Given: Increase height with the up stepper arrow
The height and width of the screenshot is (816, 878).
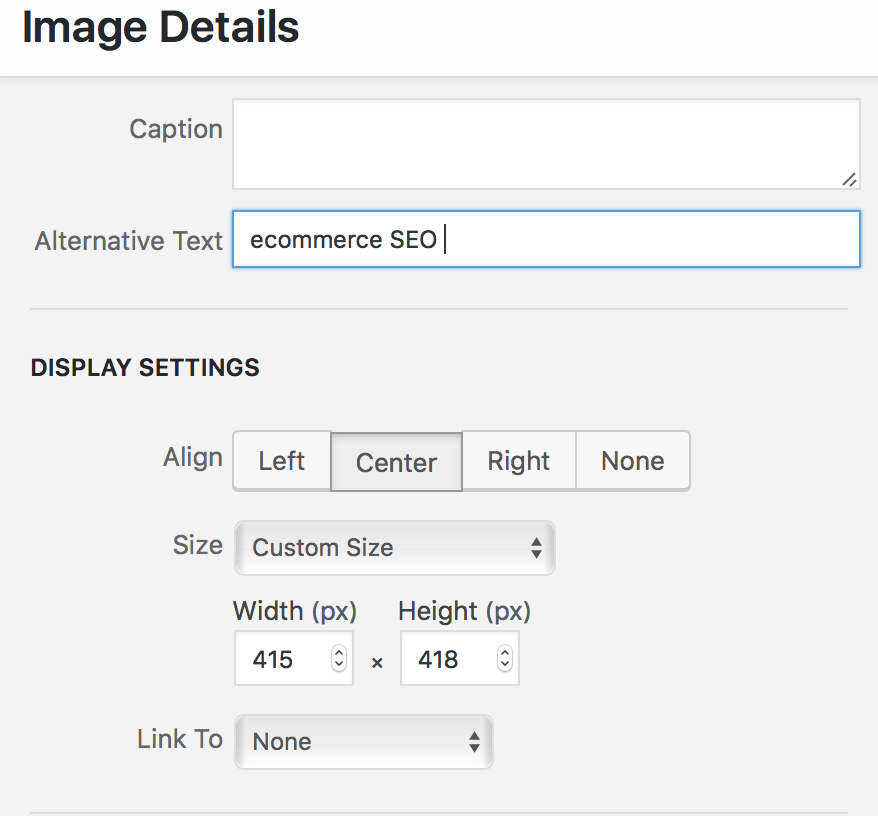Looking at the screenshot, I should (505, 651).
